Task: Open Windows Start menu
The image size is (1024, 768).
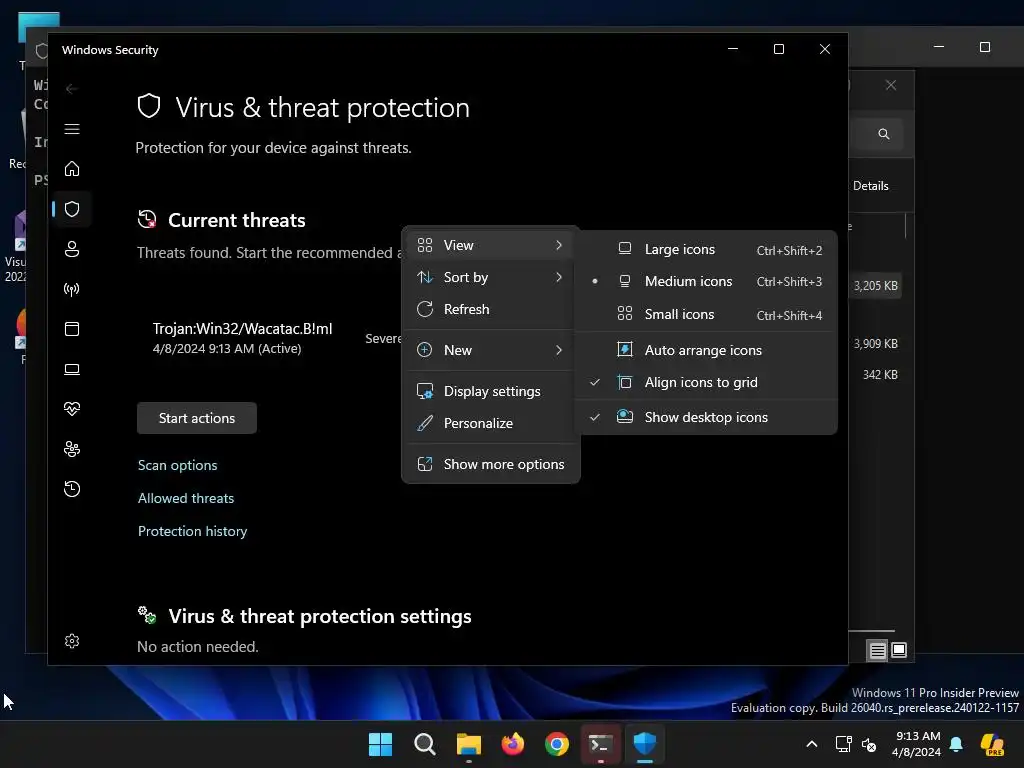Action: [380, 744]
